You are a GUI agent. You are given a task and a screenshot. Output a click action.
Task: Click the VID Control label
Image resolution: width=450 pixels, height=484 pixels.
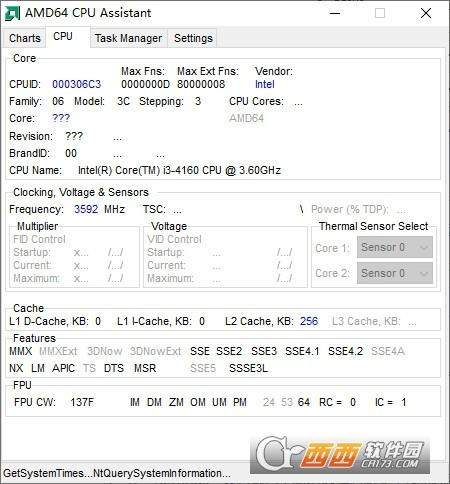pos(174,239)
